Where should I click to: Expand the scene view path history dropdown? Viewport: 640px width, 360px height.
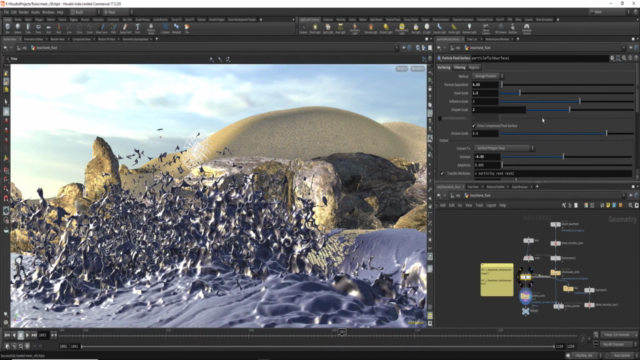click(x=396, y=48)
